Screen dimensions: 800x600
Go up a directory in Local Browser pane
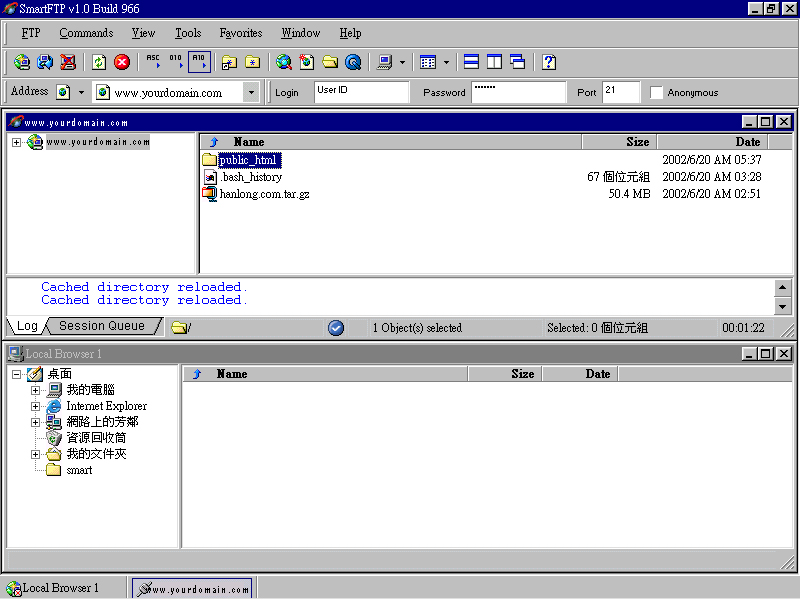[197, 374]
